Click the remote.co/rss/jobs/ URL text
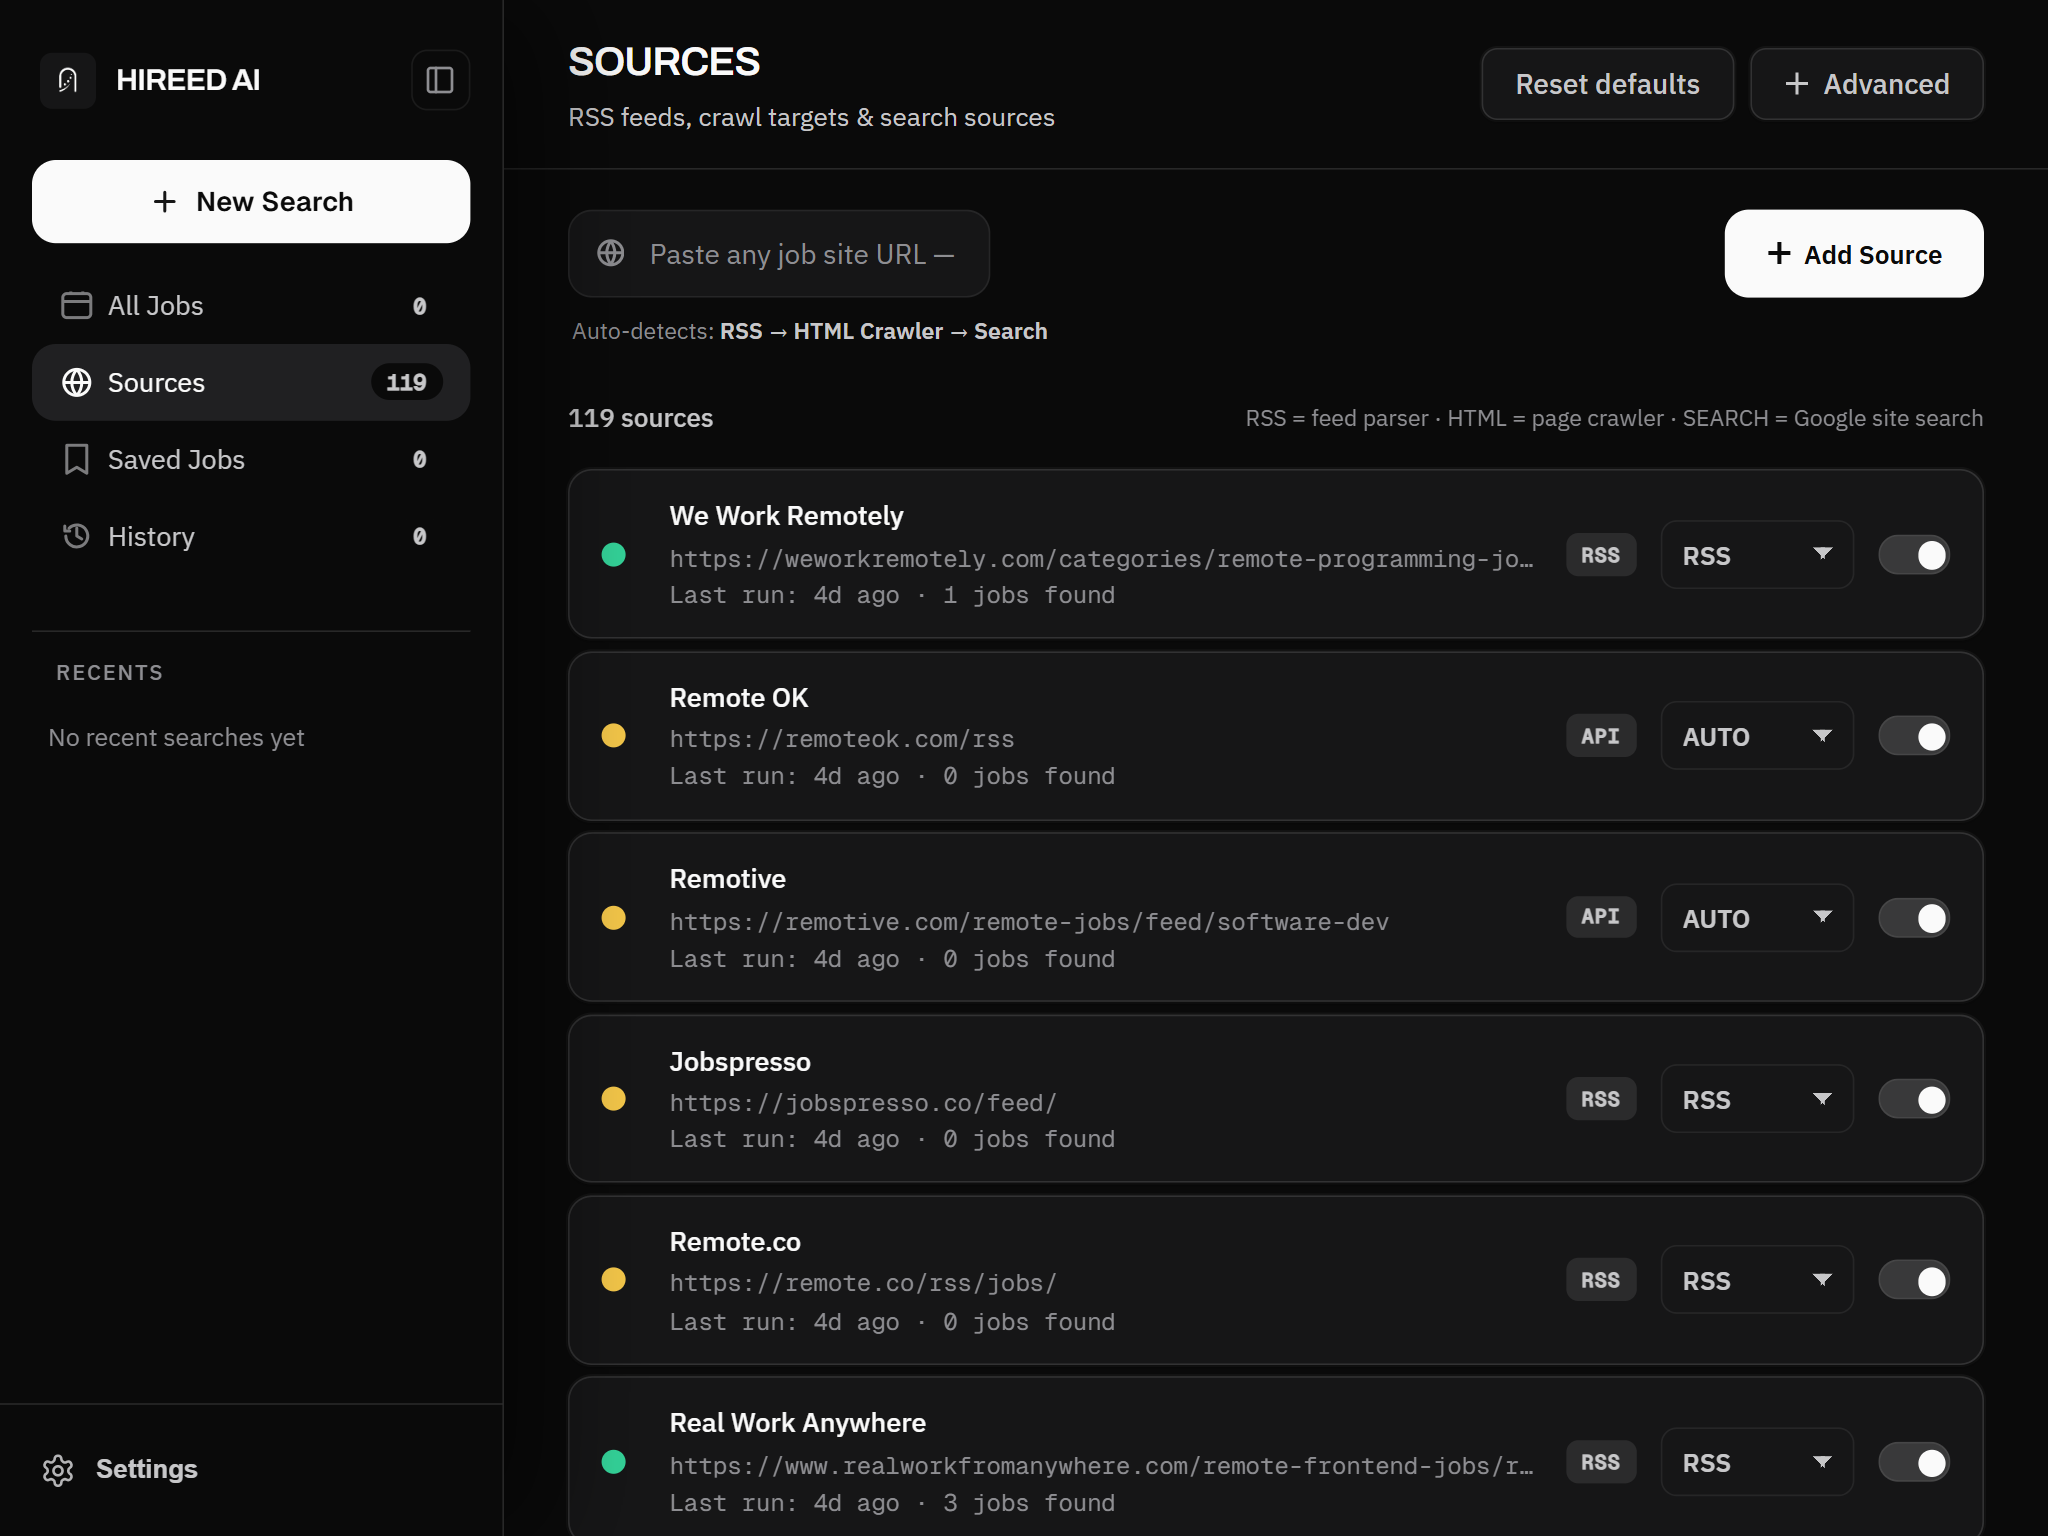The height and width of the screenshot is (1536, 2048). 863,1283
